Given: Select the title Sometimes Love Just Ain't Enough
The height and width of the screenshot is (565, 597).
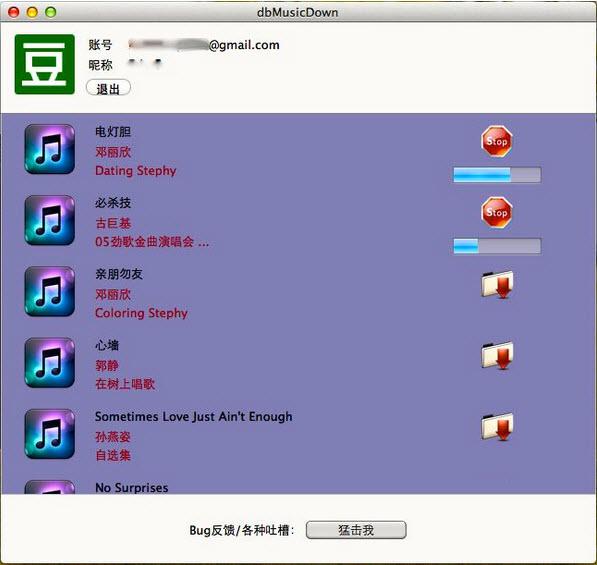Looking at the screenshot, I should pyautogui.click(x=193, y=417).
